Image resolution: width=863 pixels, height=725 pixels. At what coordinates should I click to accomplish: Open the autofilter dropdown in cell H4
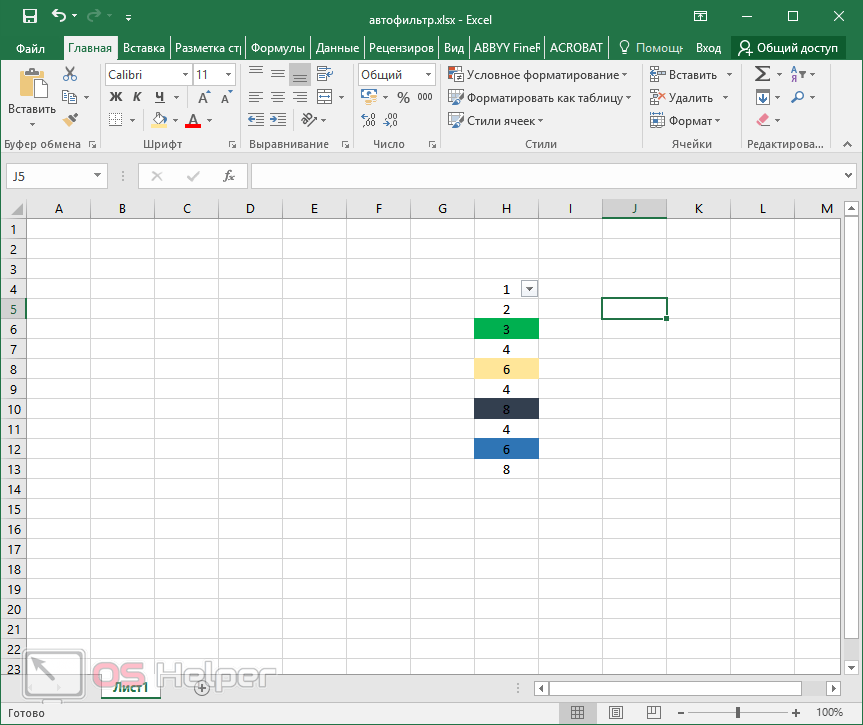[530, 289]
